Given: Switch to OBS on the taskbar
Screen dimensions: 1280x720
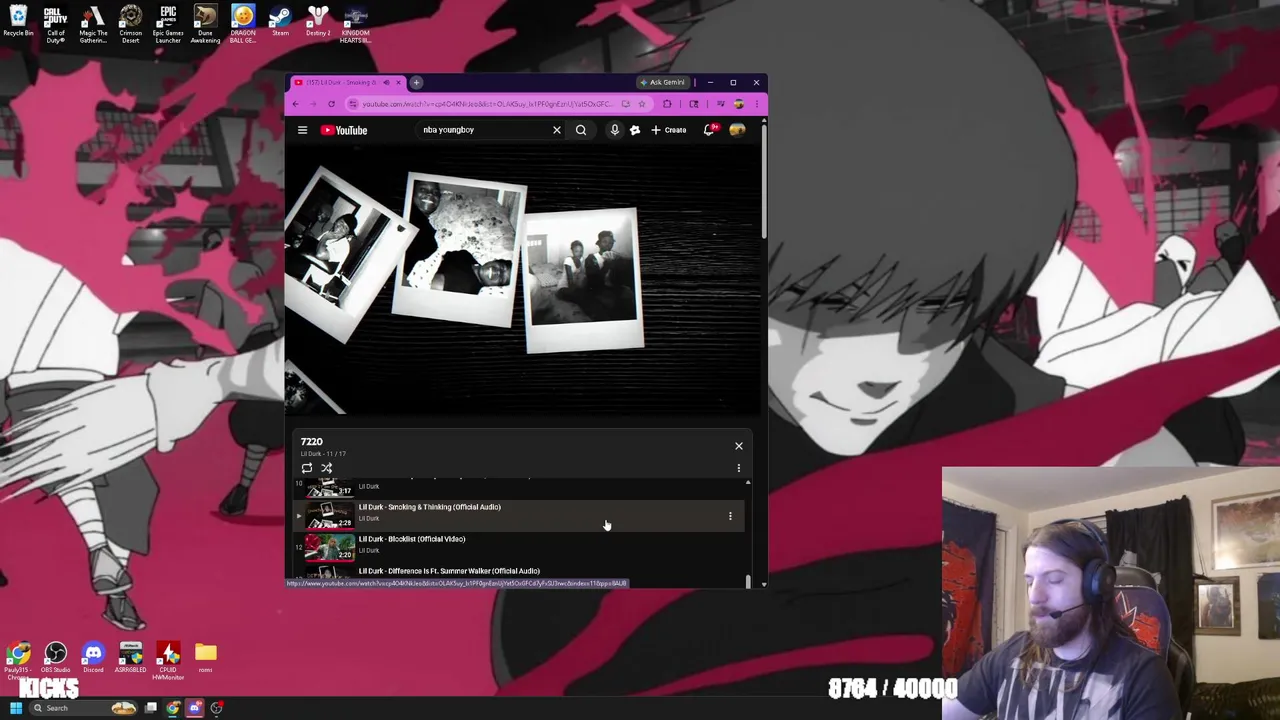Looking at the screenshot, I should tap(217, 708).
